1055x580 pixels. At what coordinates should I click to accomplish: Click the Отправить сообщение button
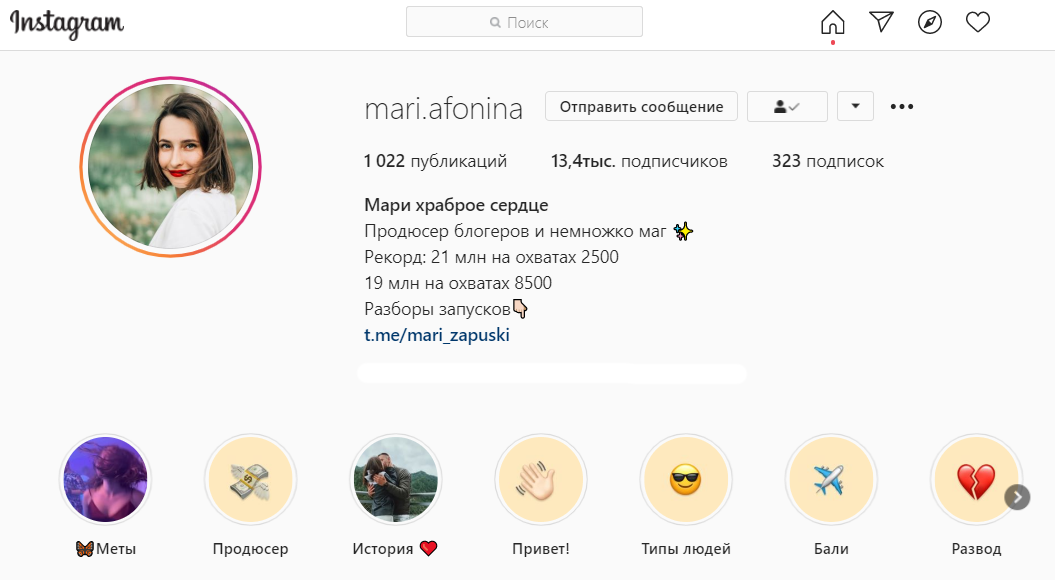pos(641,106)
